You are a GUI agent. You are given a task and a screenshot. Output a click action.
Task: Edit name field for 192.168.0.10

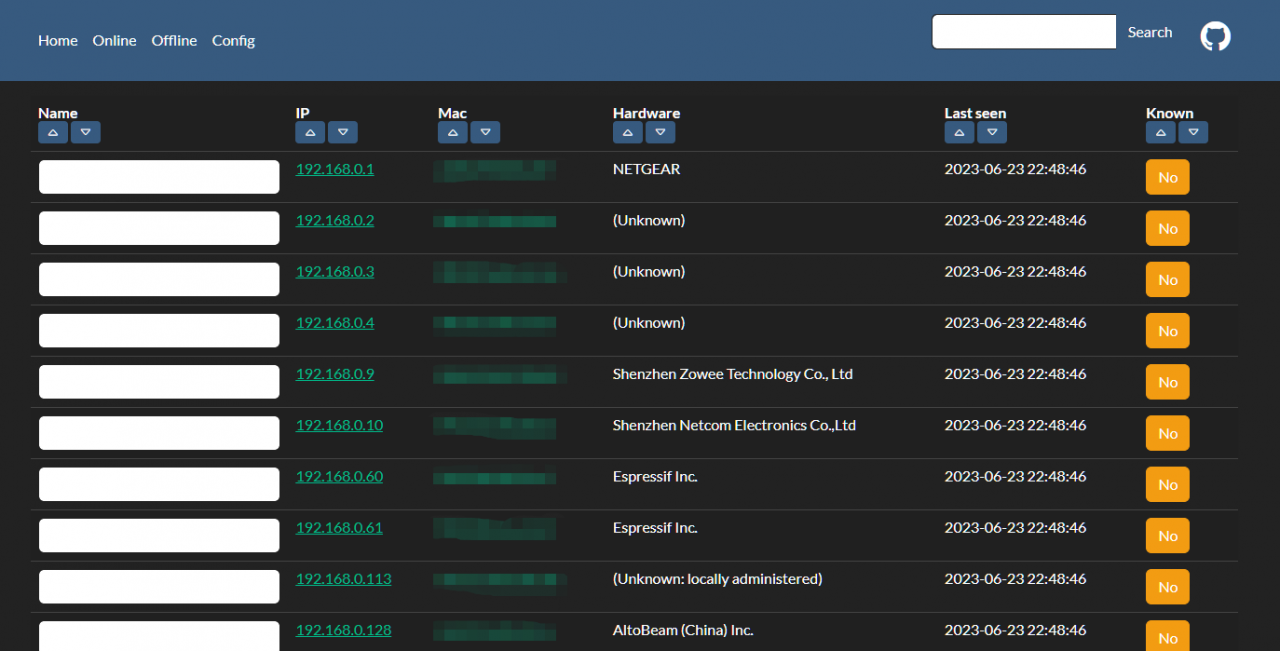pos(159,433)
